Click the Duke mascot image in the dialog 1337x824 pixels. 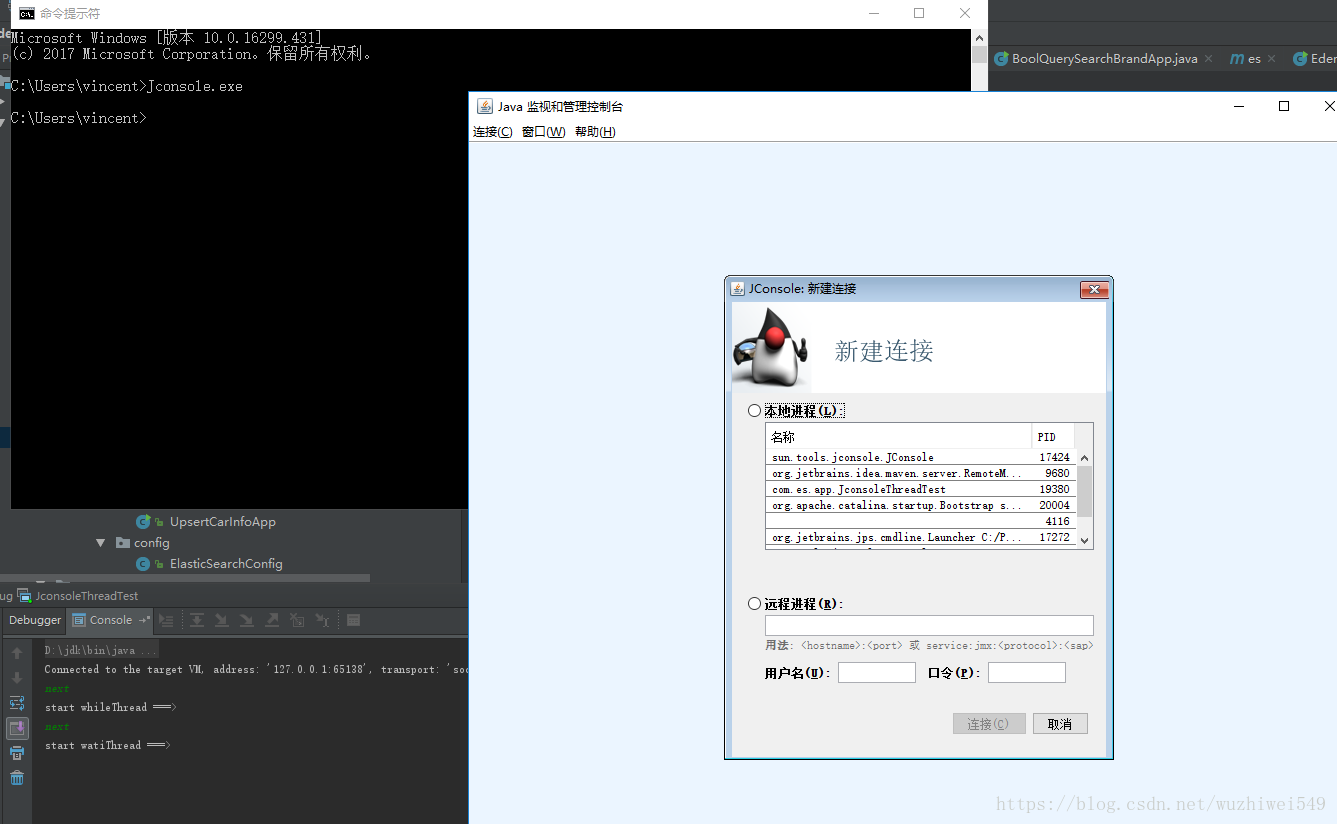click(770, 347)
